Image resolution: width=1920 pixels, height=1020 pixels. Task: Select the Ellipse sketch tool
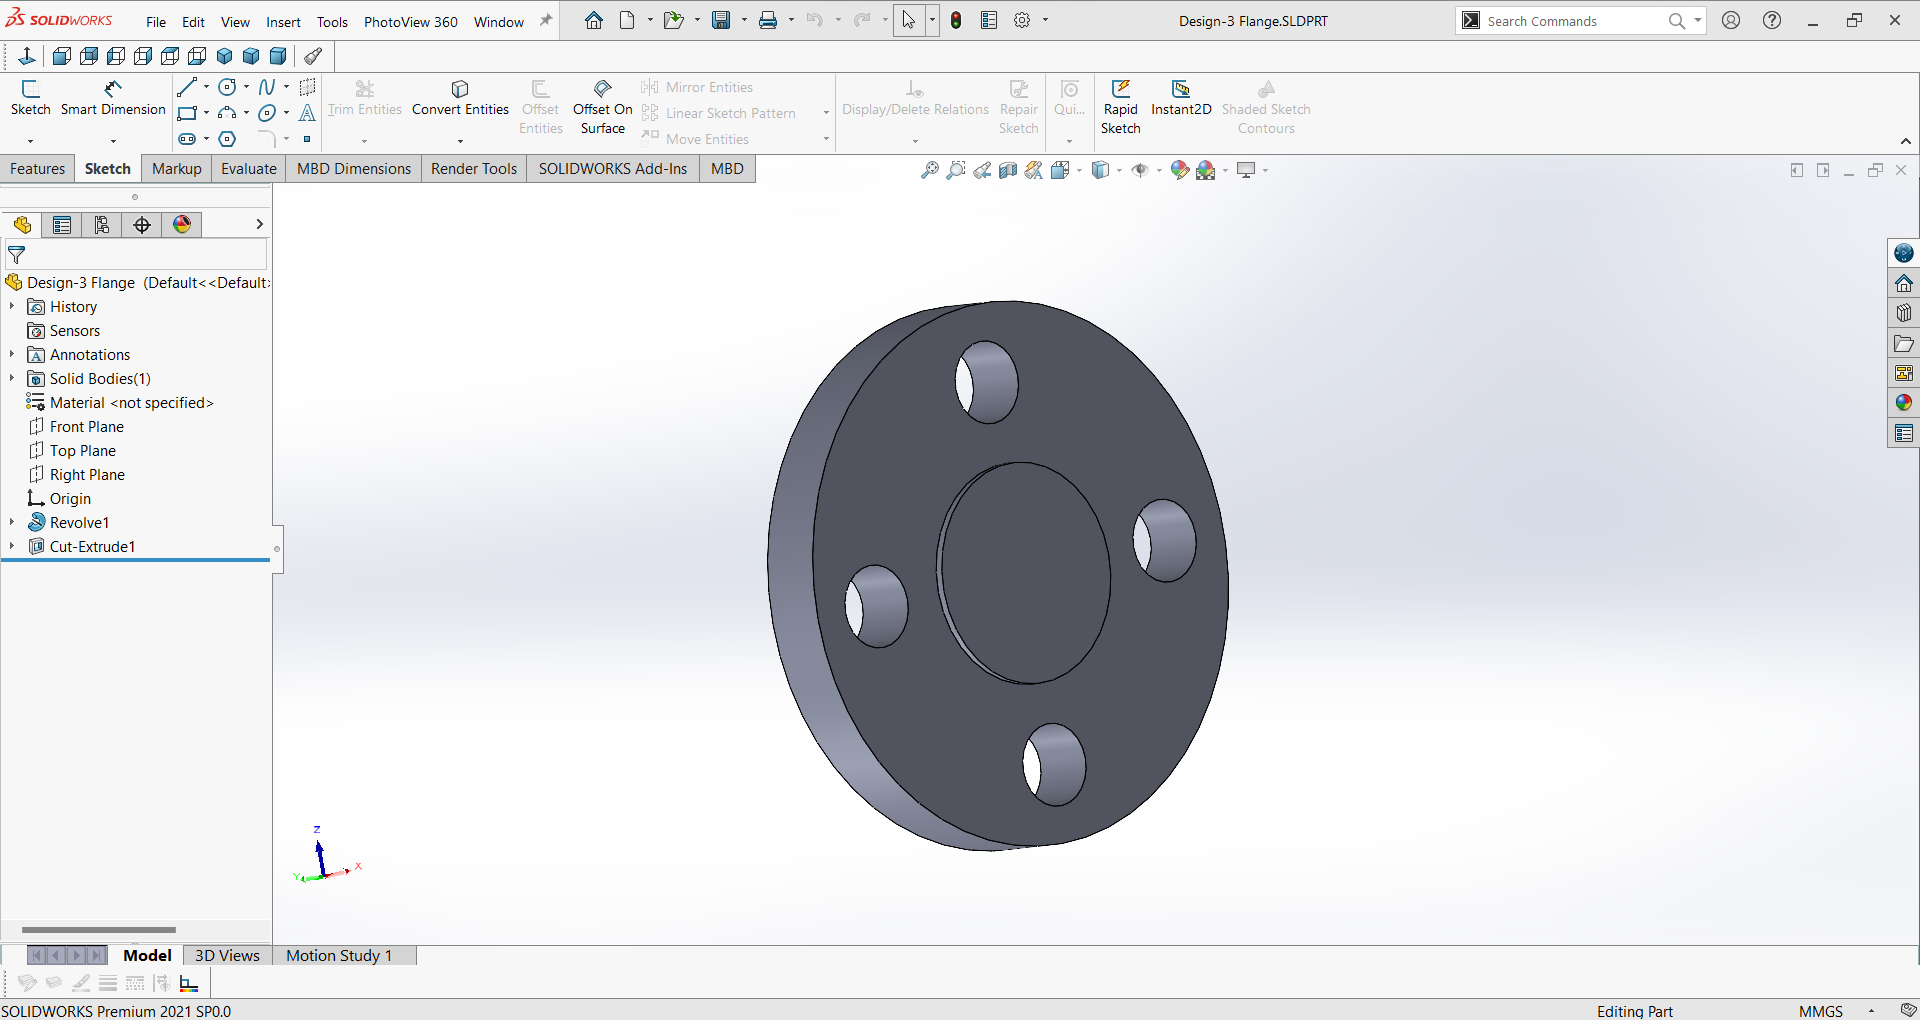click(267, 113)
